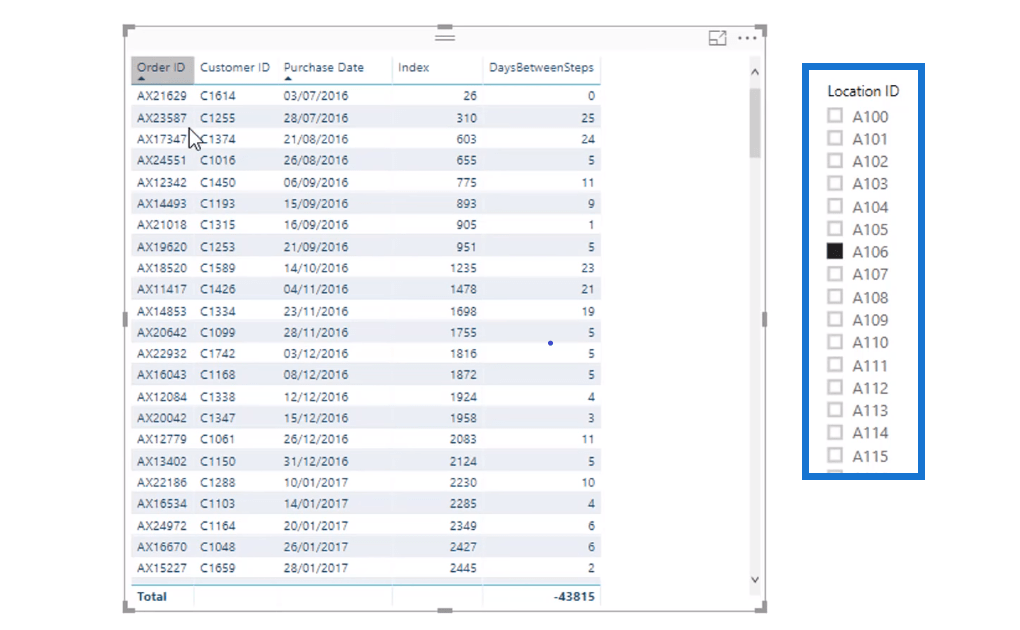This screenshot has height=630, width=1020.
Task: Check the A114 location checkbox
Action: pos(835,432)
